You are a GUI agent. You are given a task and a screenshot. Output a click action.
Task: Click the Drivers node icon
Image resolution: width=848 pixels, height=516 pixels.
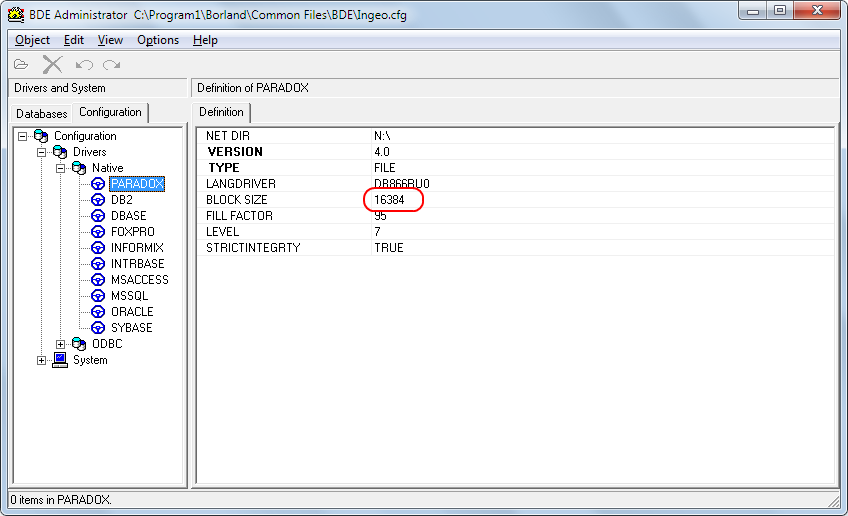coord(60,152)
